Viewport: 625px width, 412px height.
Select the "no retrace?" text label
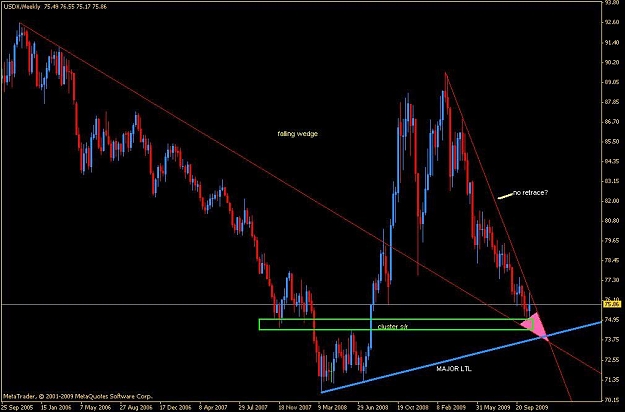(x=531, y=193)
